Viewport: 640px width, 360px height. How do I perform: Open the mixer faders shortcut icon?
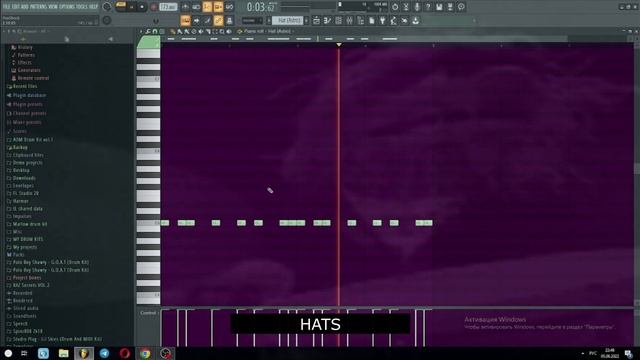click(x=350, y=20)
